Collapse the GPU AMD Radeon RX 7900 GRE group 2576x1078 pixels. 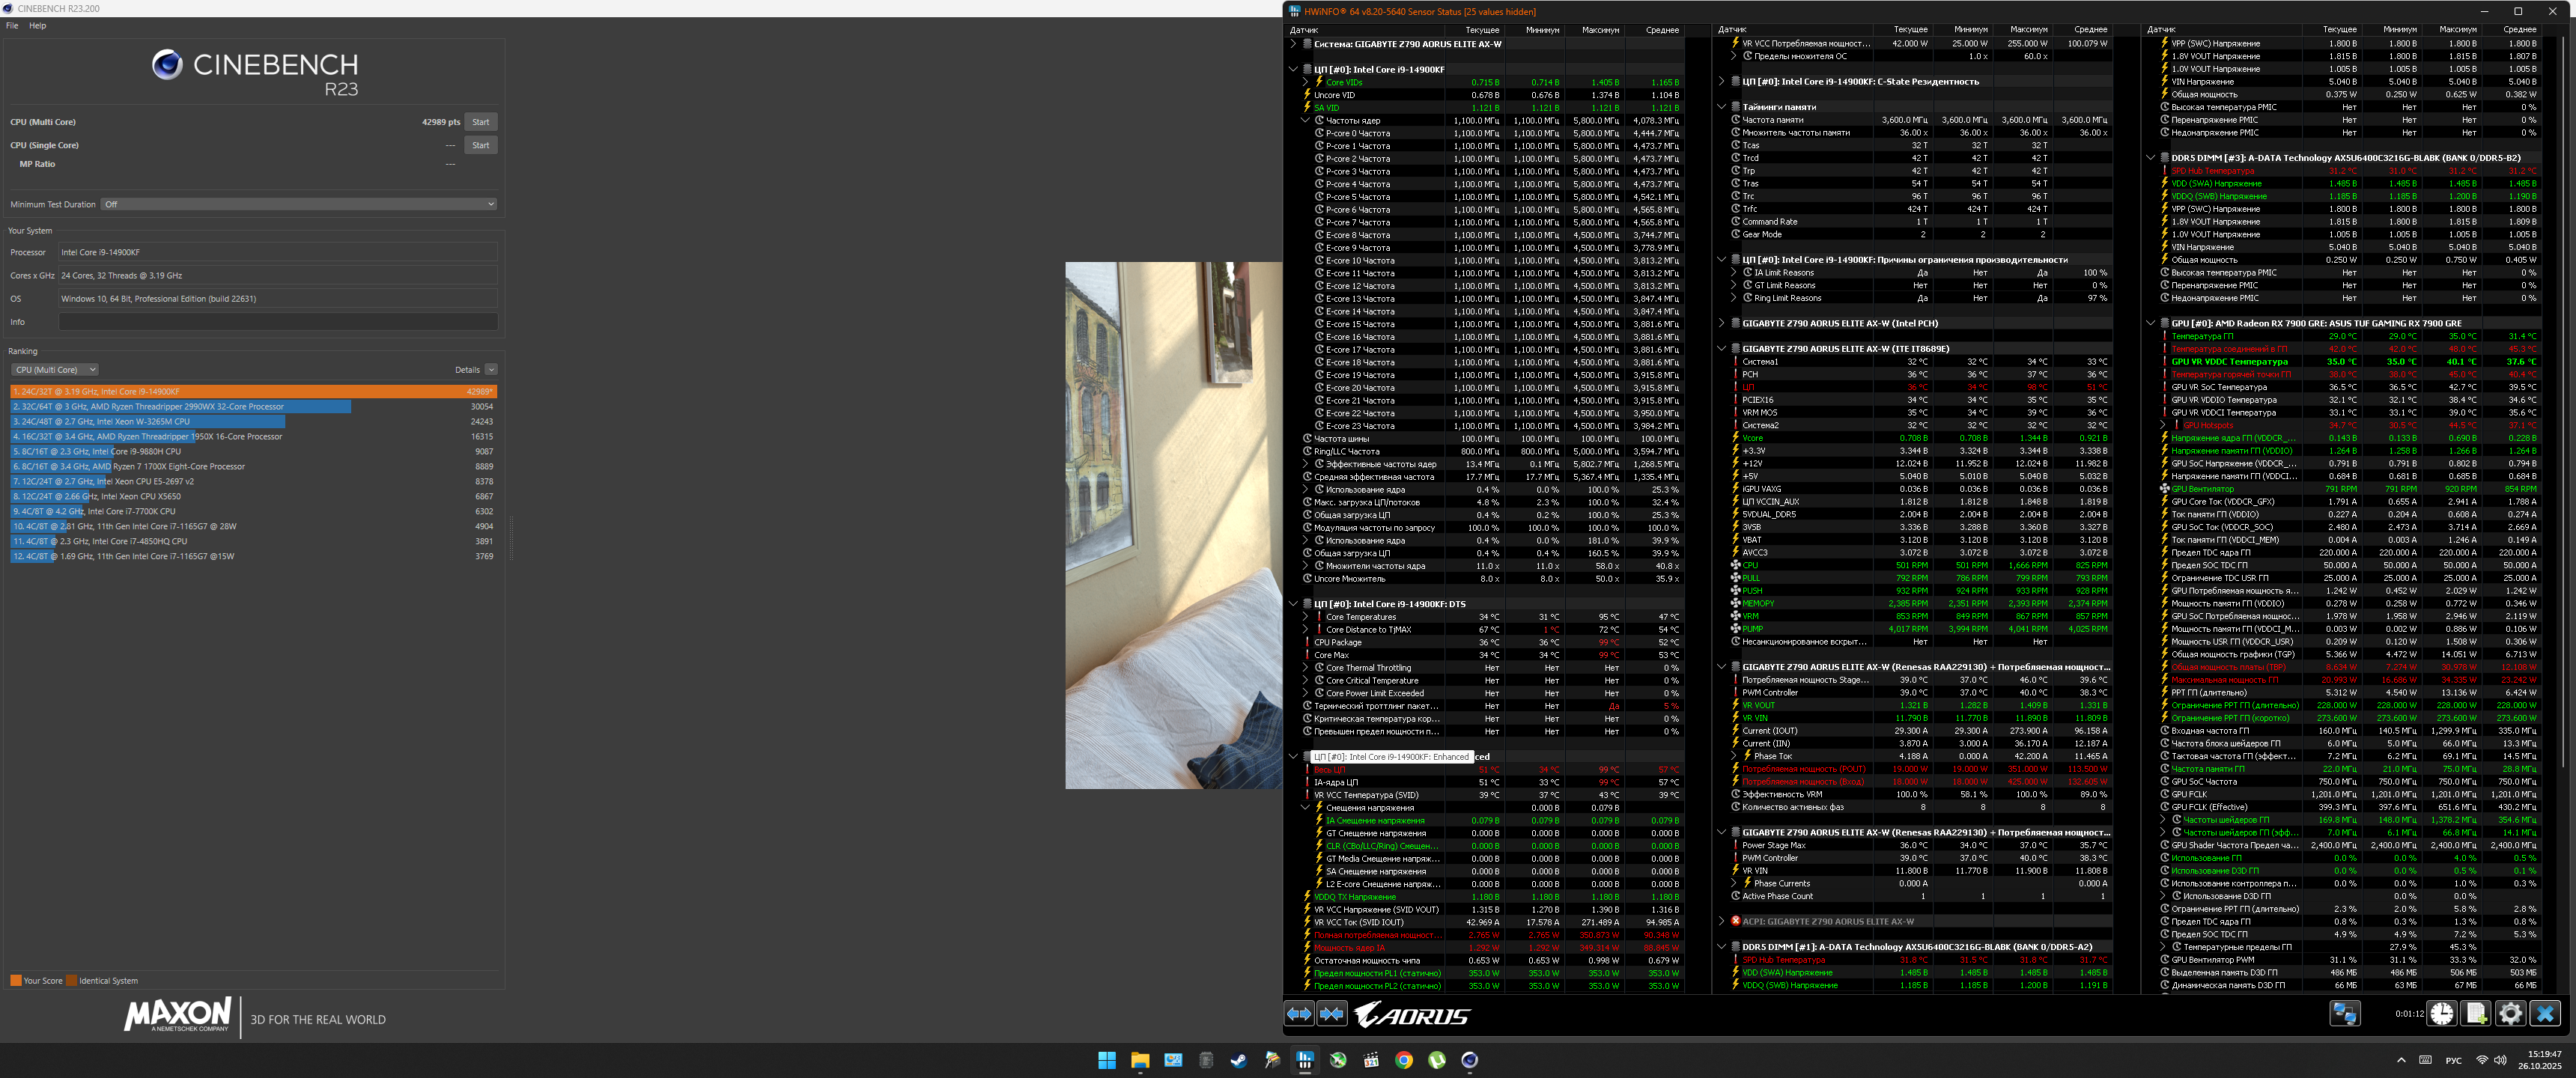click(2150, 324)
